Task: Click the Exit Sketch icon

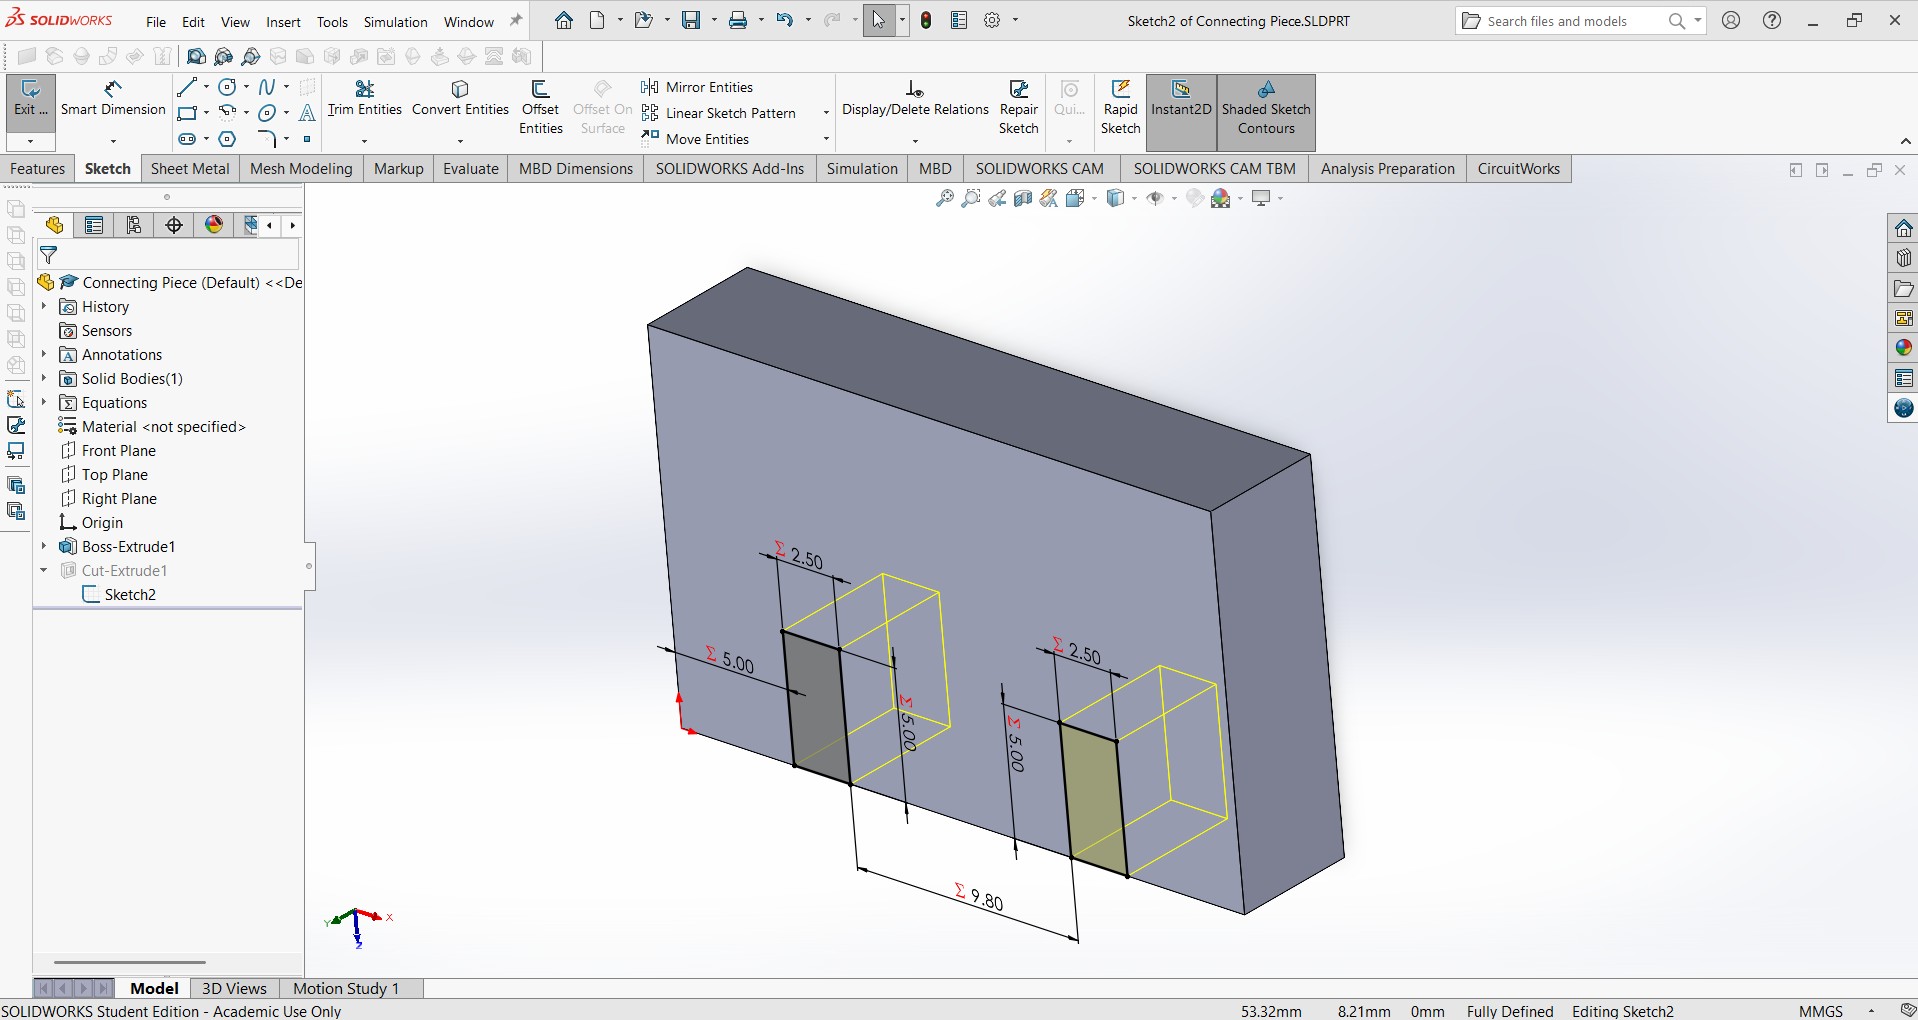Action: coord(30,98)
